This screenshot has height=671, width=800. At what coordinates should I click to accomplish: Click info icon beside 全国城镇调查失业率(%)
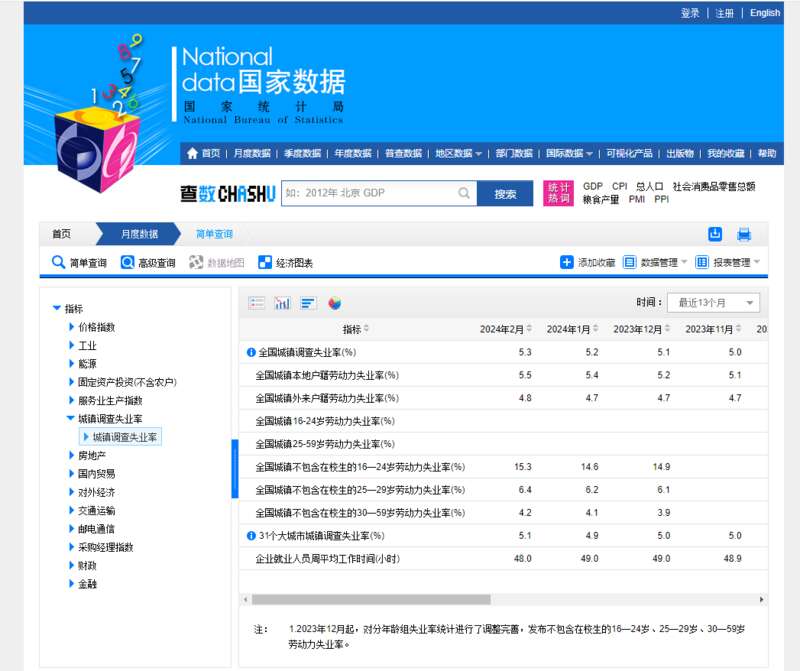pyautogui.click(x=251, y=352)
